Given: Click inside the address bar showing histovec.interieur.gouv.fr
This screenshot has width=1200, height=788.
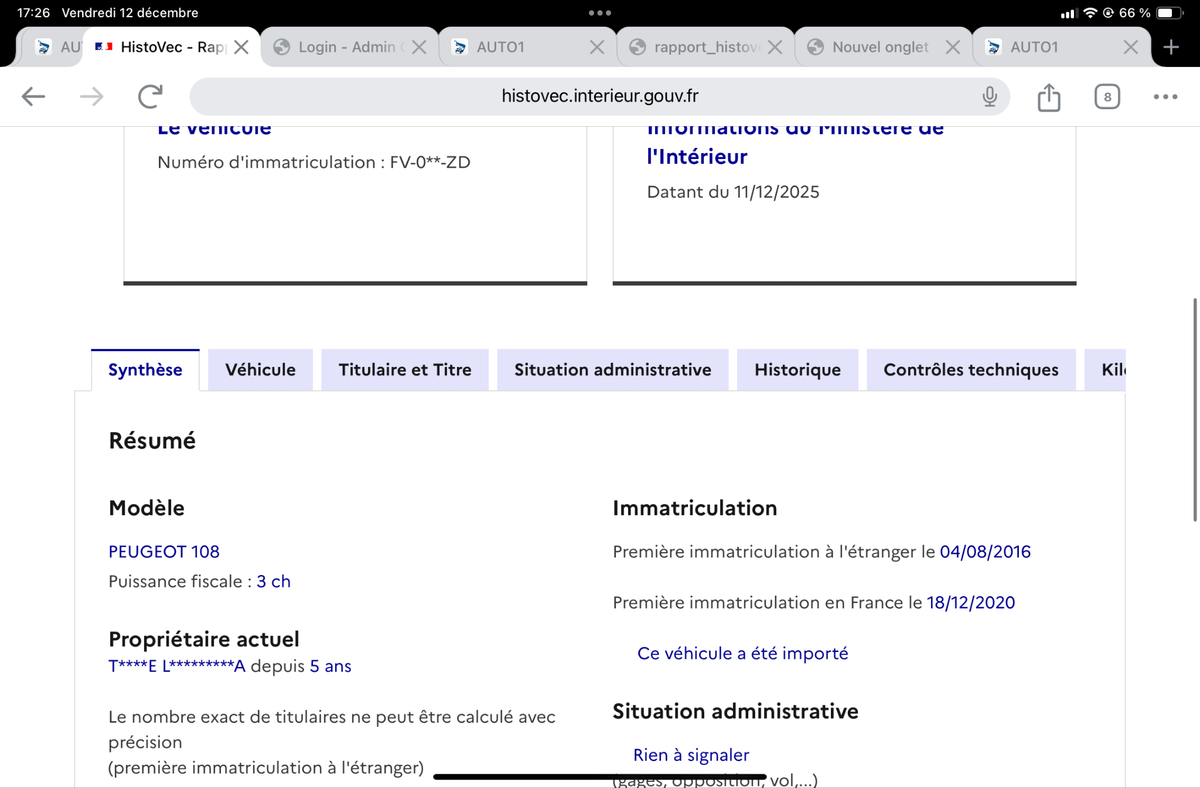Looking at the screenshot, I should point(600,96).
